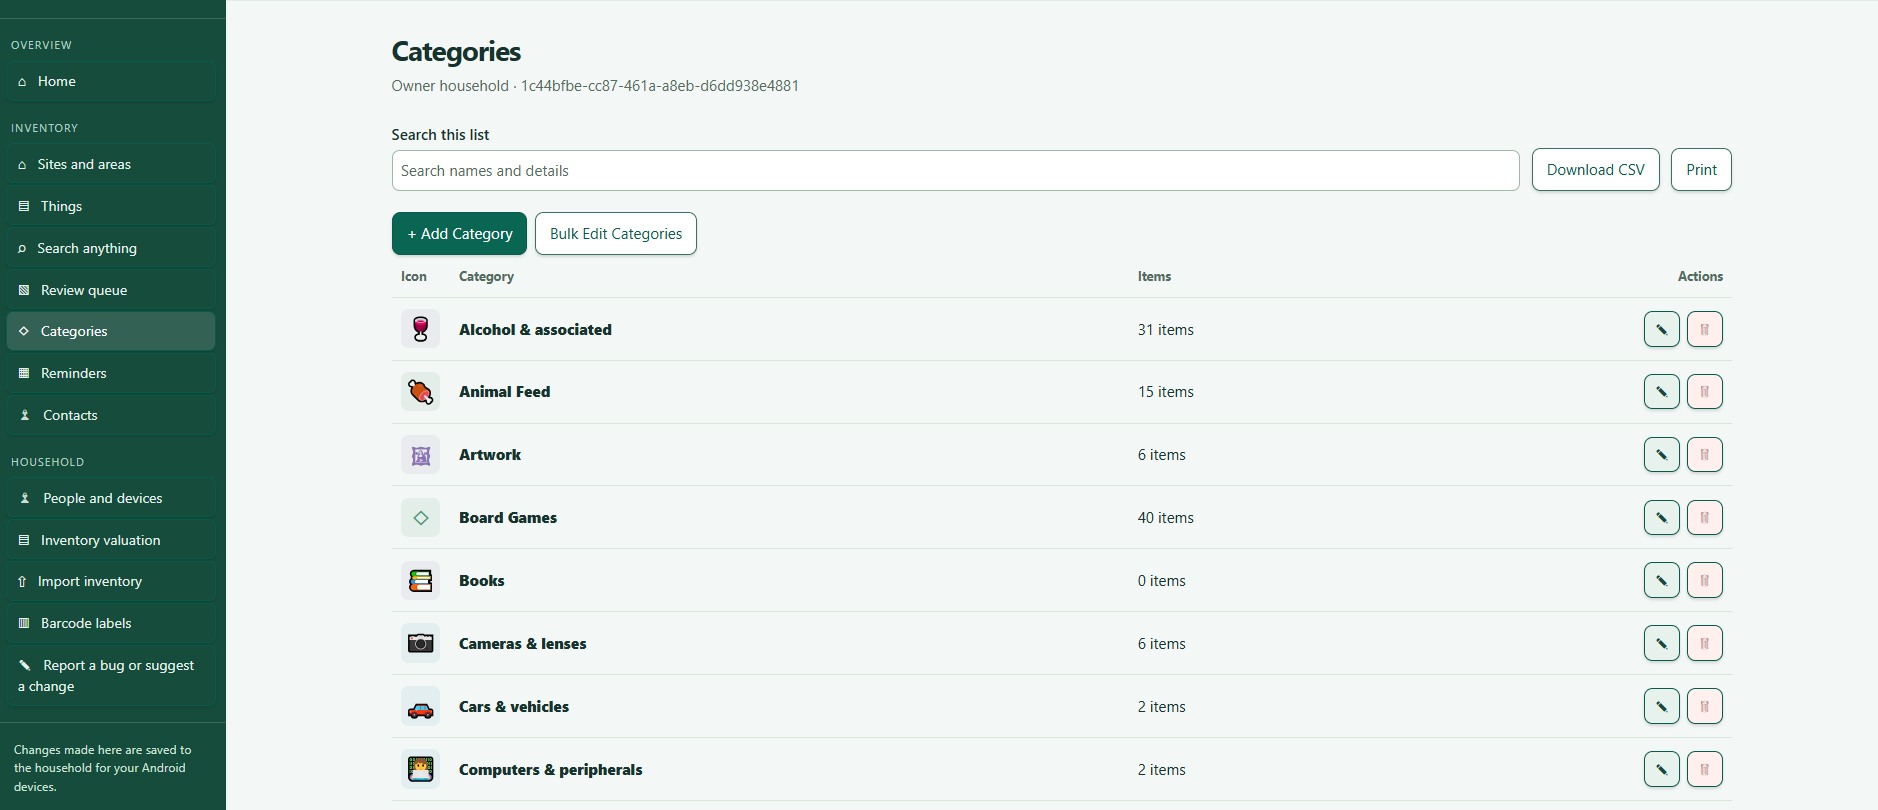Click the Board Games category name
The height and width of the screenshot is (810, 1878).
[x=508, y=517]
